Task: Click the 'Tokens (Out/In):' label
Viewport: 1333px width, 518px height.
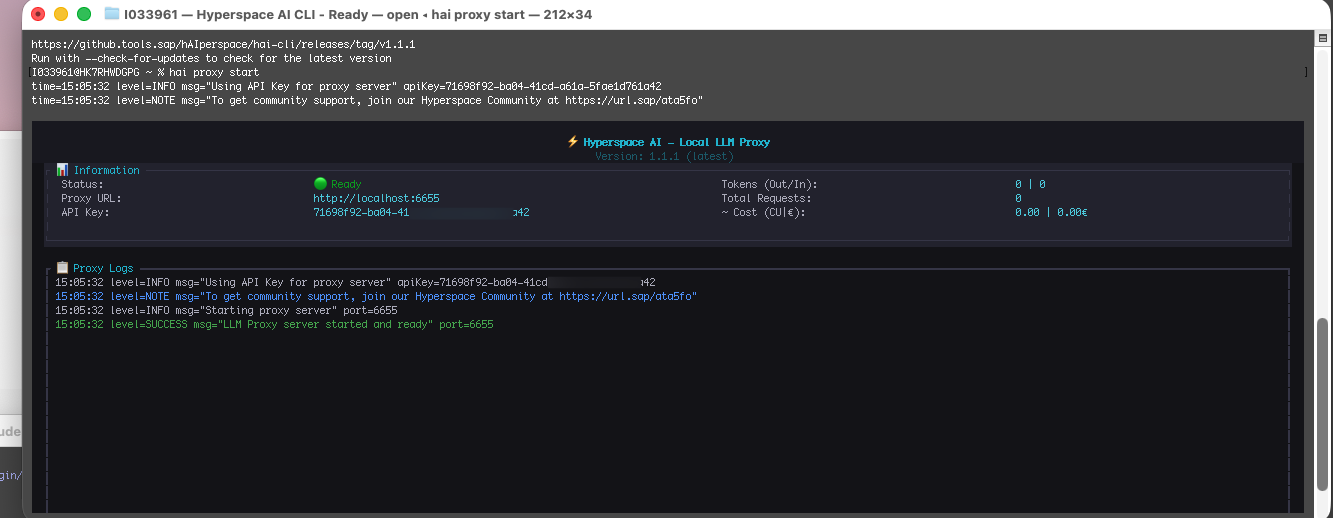Action: [769, 184]
